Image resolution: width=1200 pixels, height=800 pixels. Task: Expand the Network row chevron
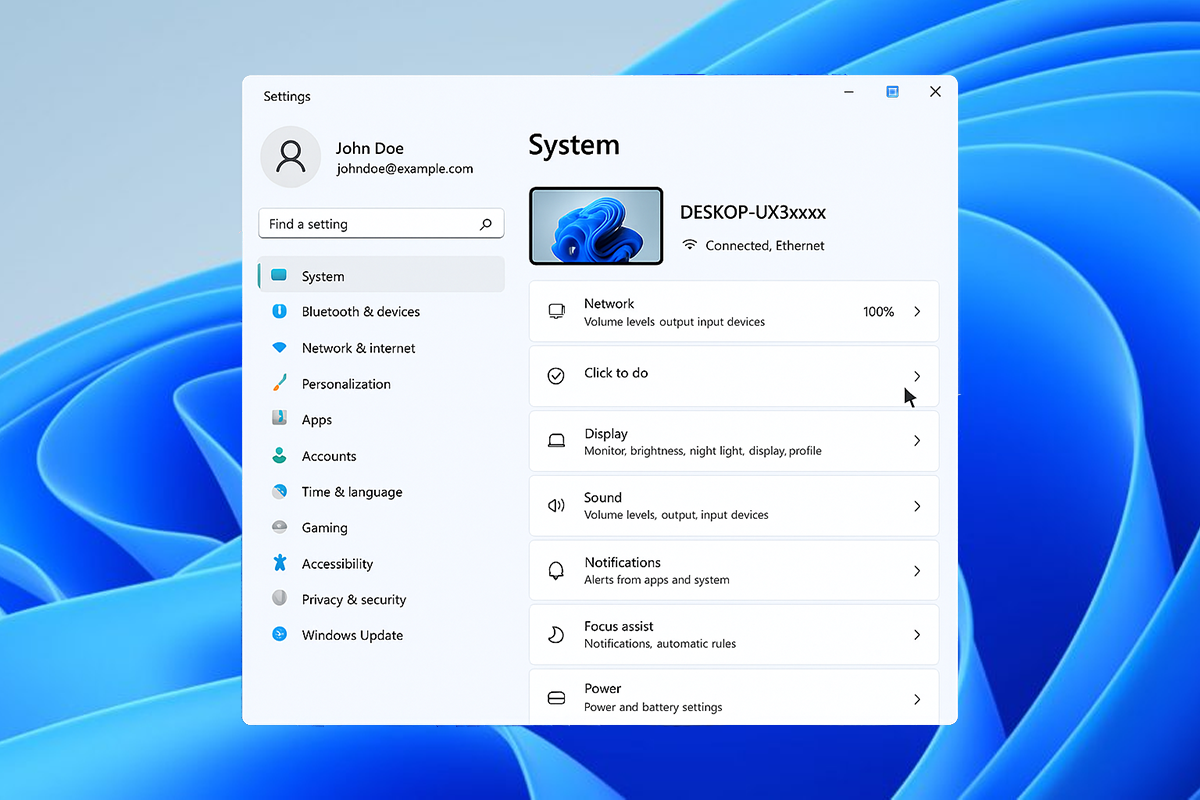[917, 312]
